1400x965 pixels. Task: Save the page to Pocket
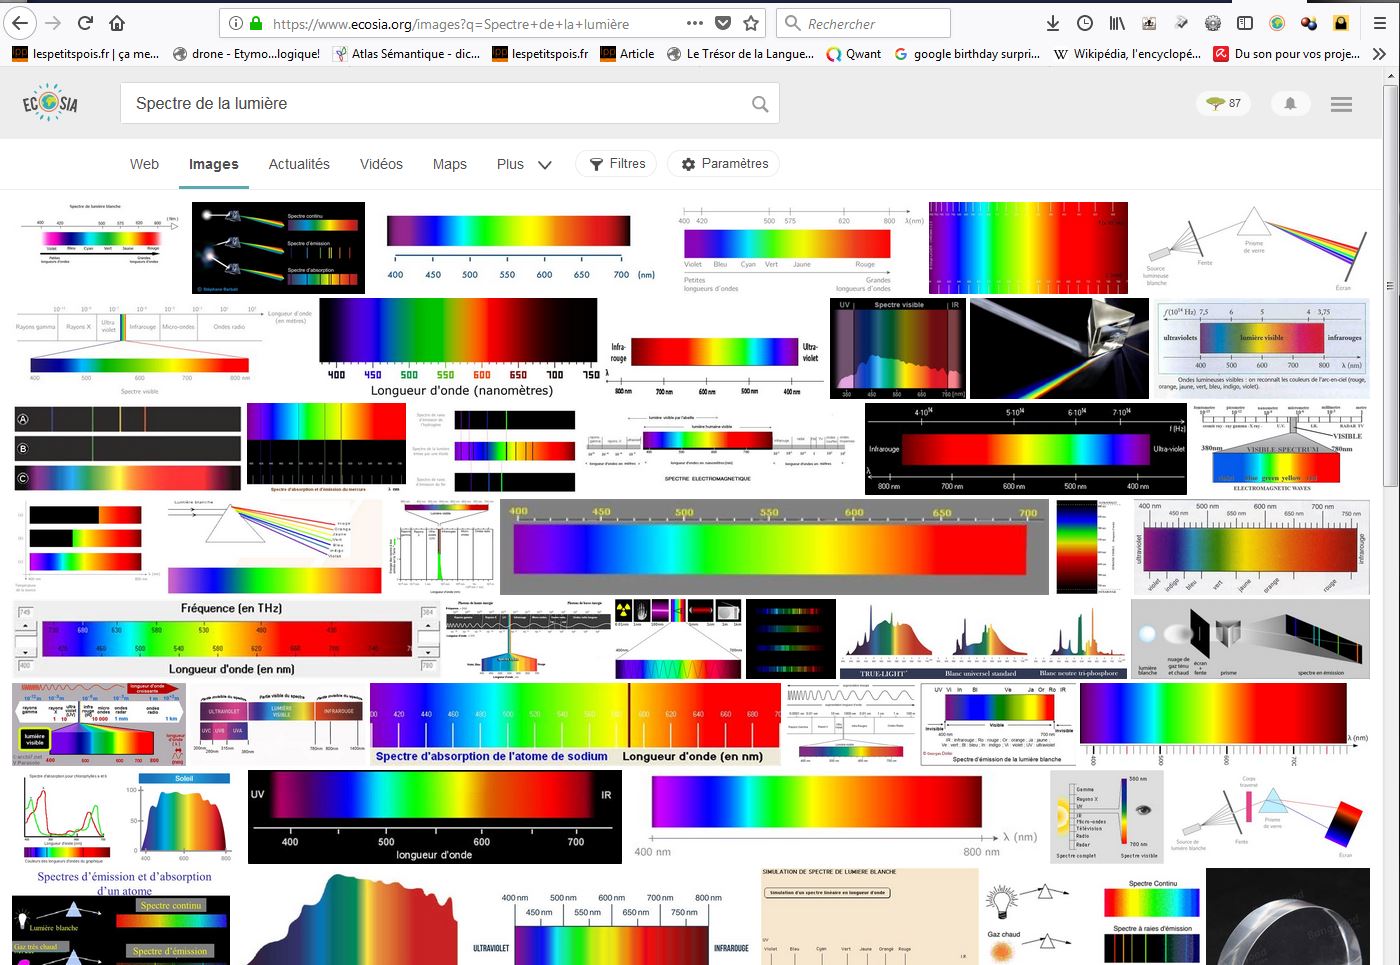pos(723,23)
